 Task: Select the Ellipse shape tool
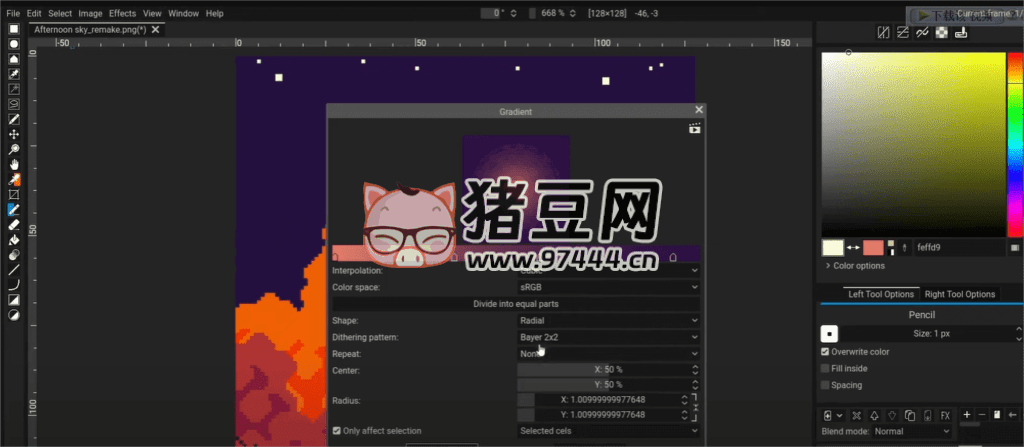pos(14,315)
